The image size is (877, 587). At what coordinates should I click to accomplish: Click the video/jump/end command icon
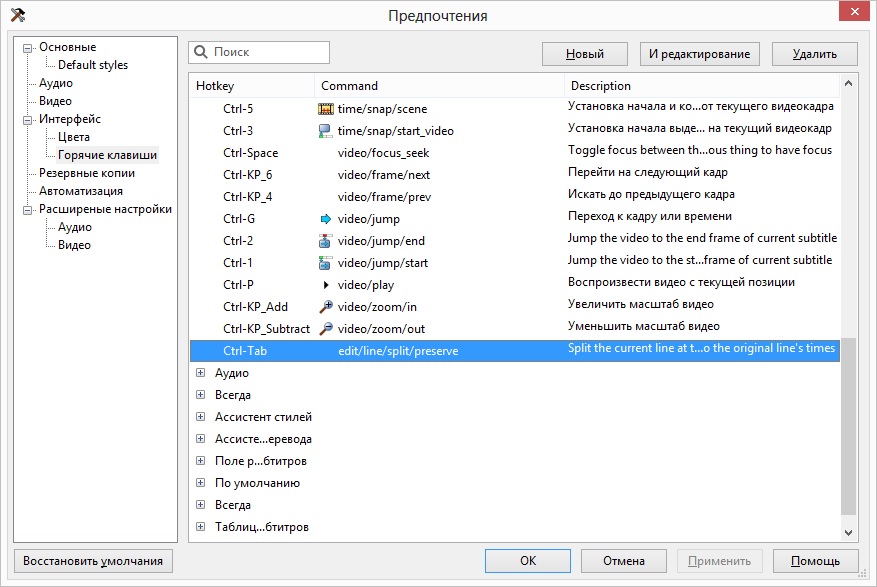pos(325,240)
